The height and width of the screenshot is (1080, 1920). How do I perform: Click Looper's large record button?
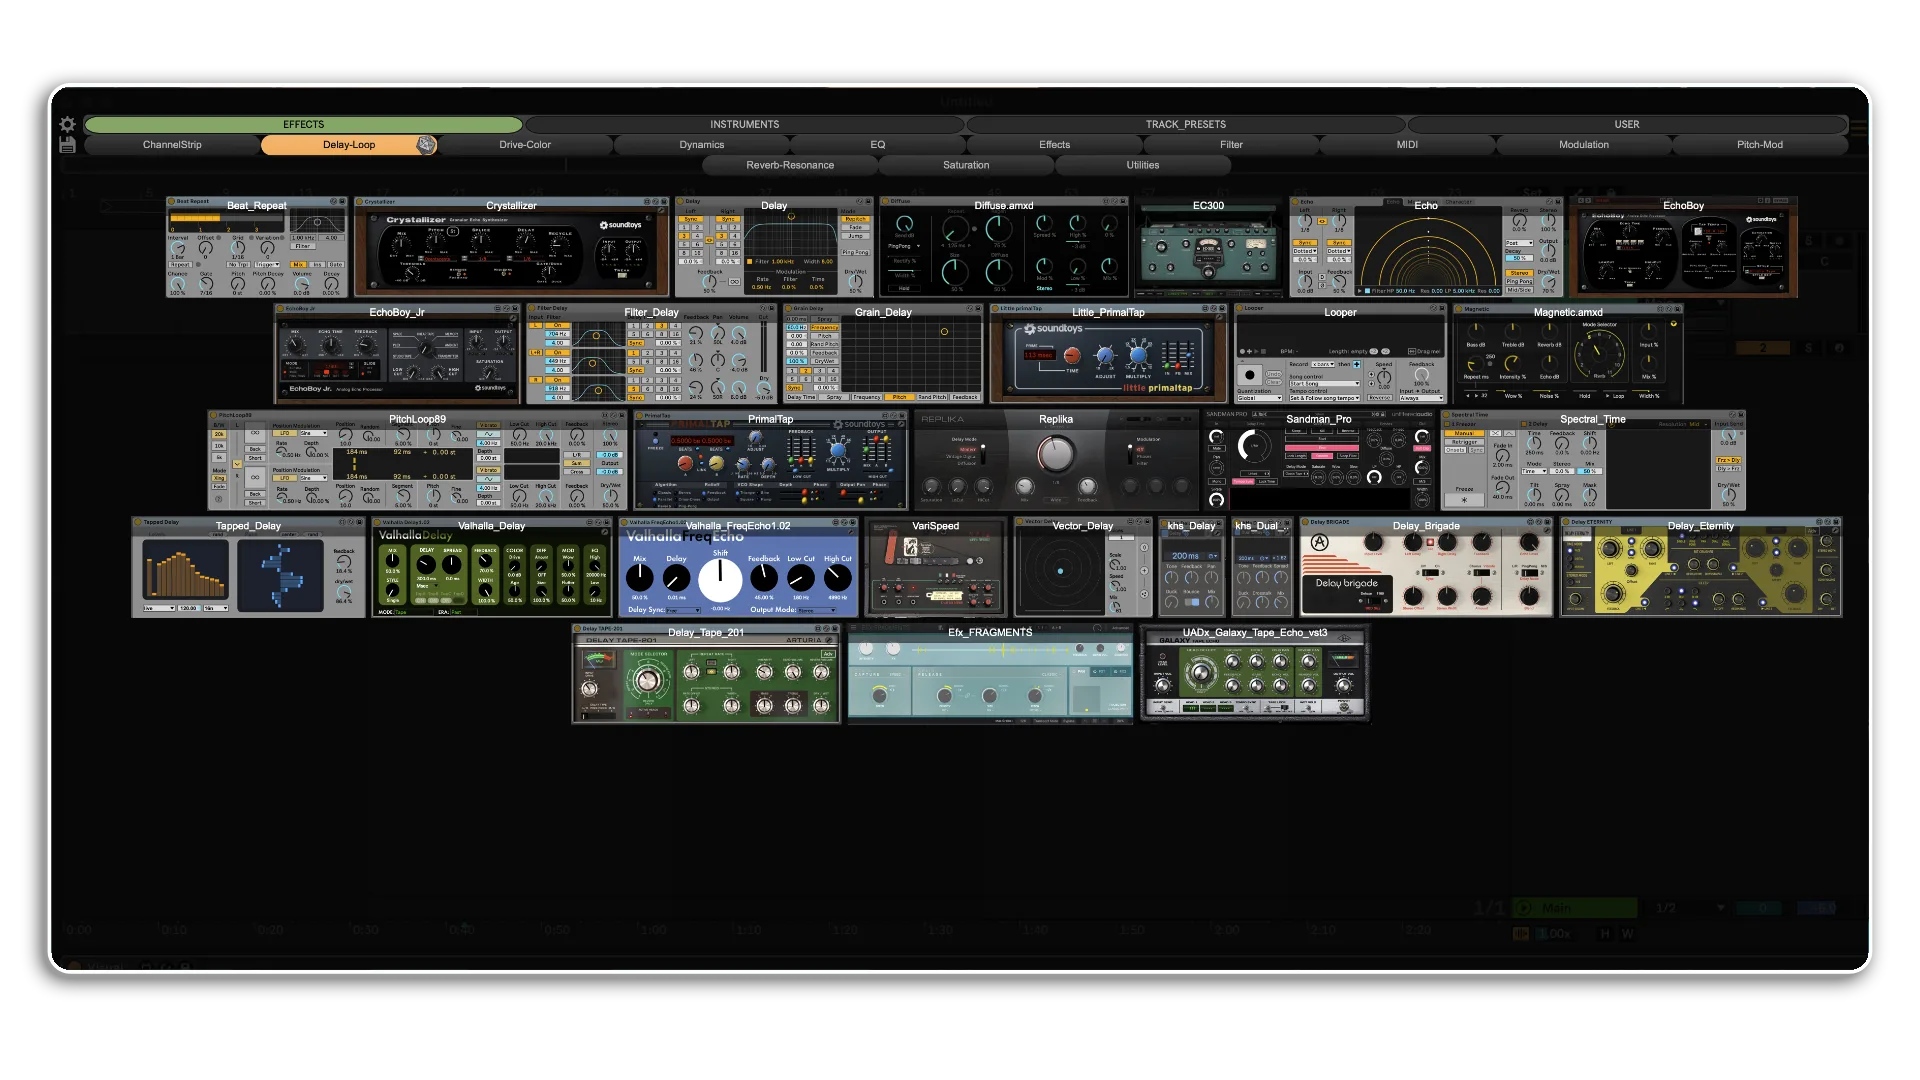point(1250,375)
